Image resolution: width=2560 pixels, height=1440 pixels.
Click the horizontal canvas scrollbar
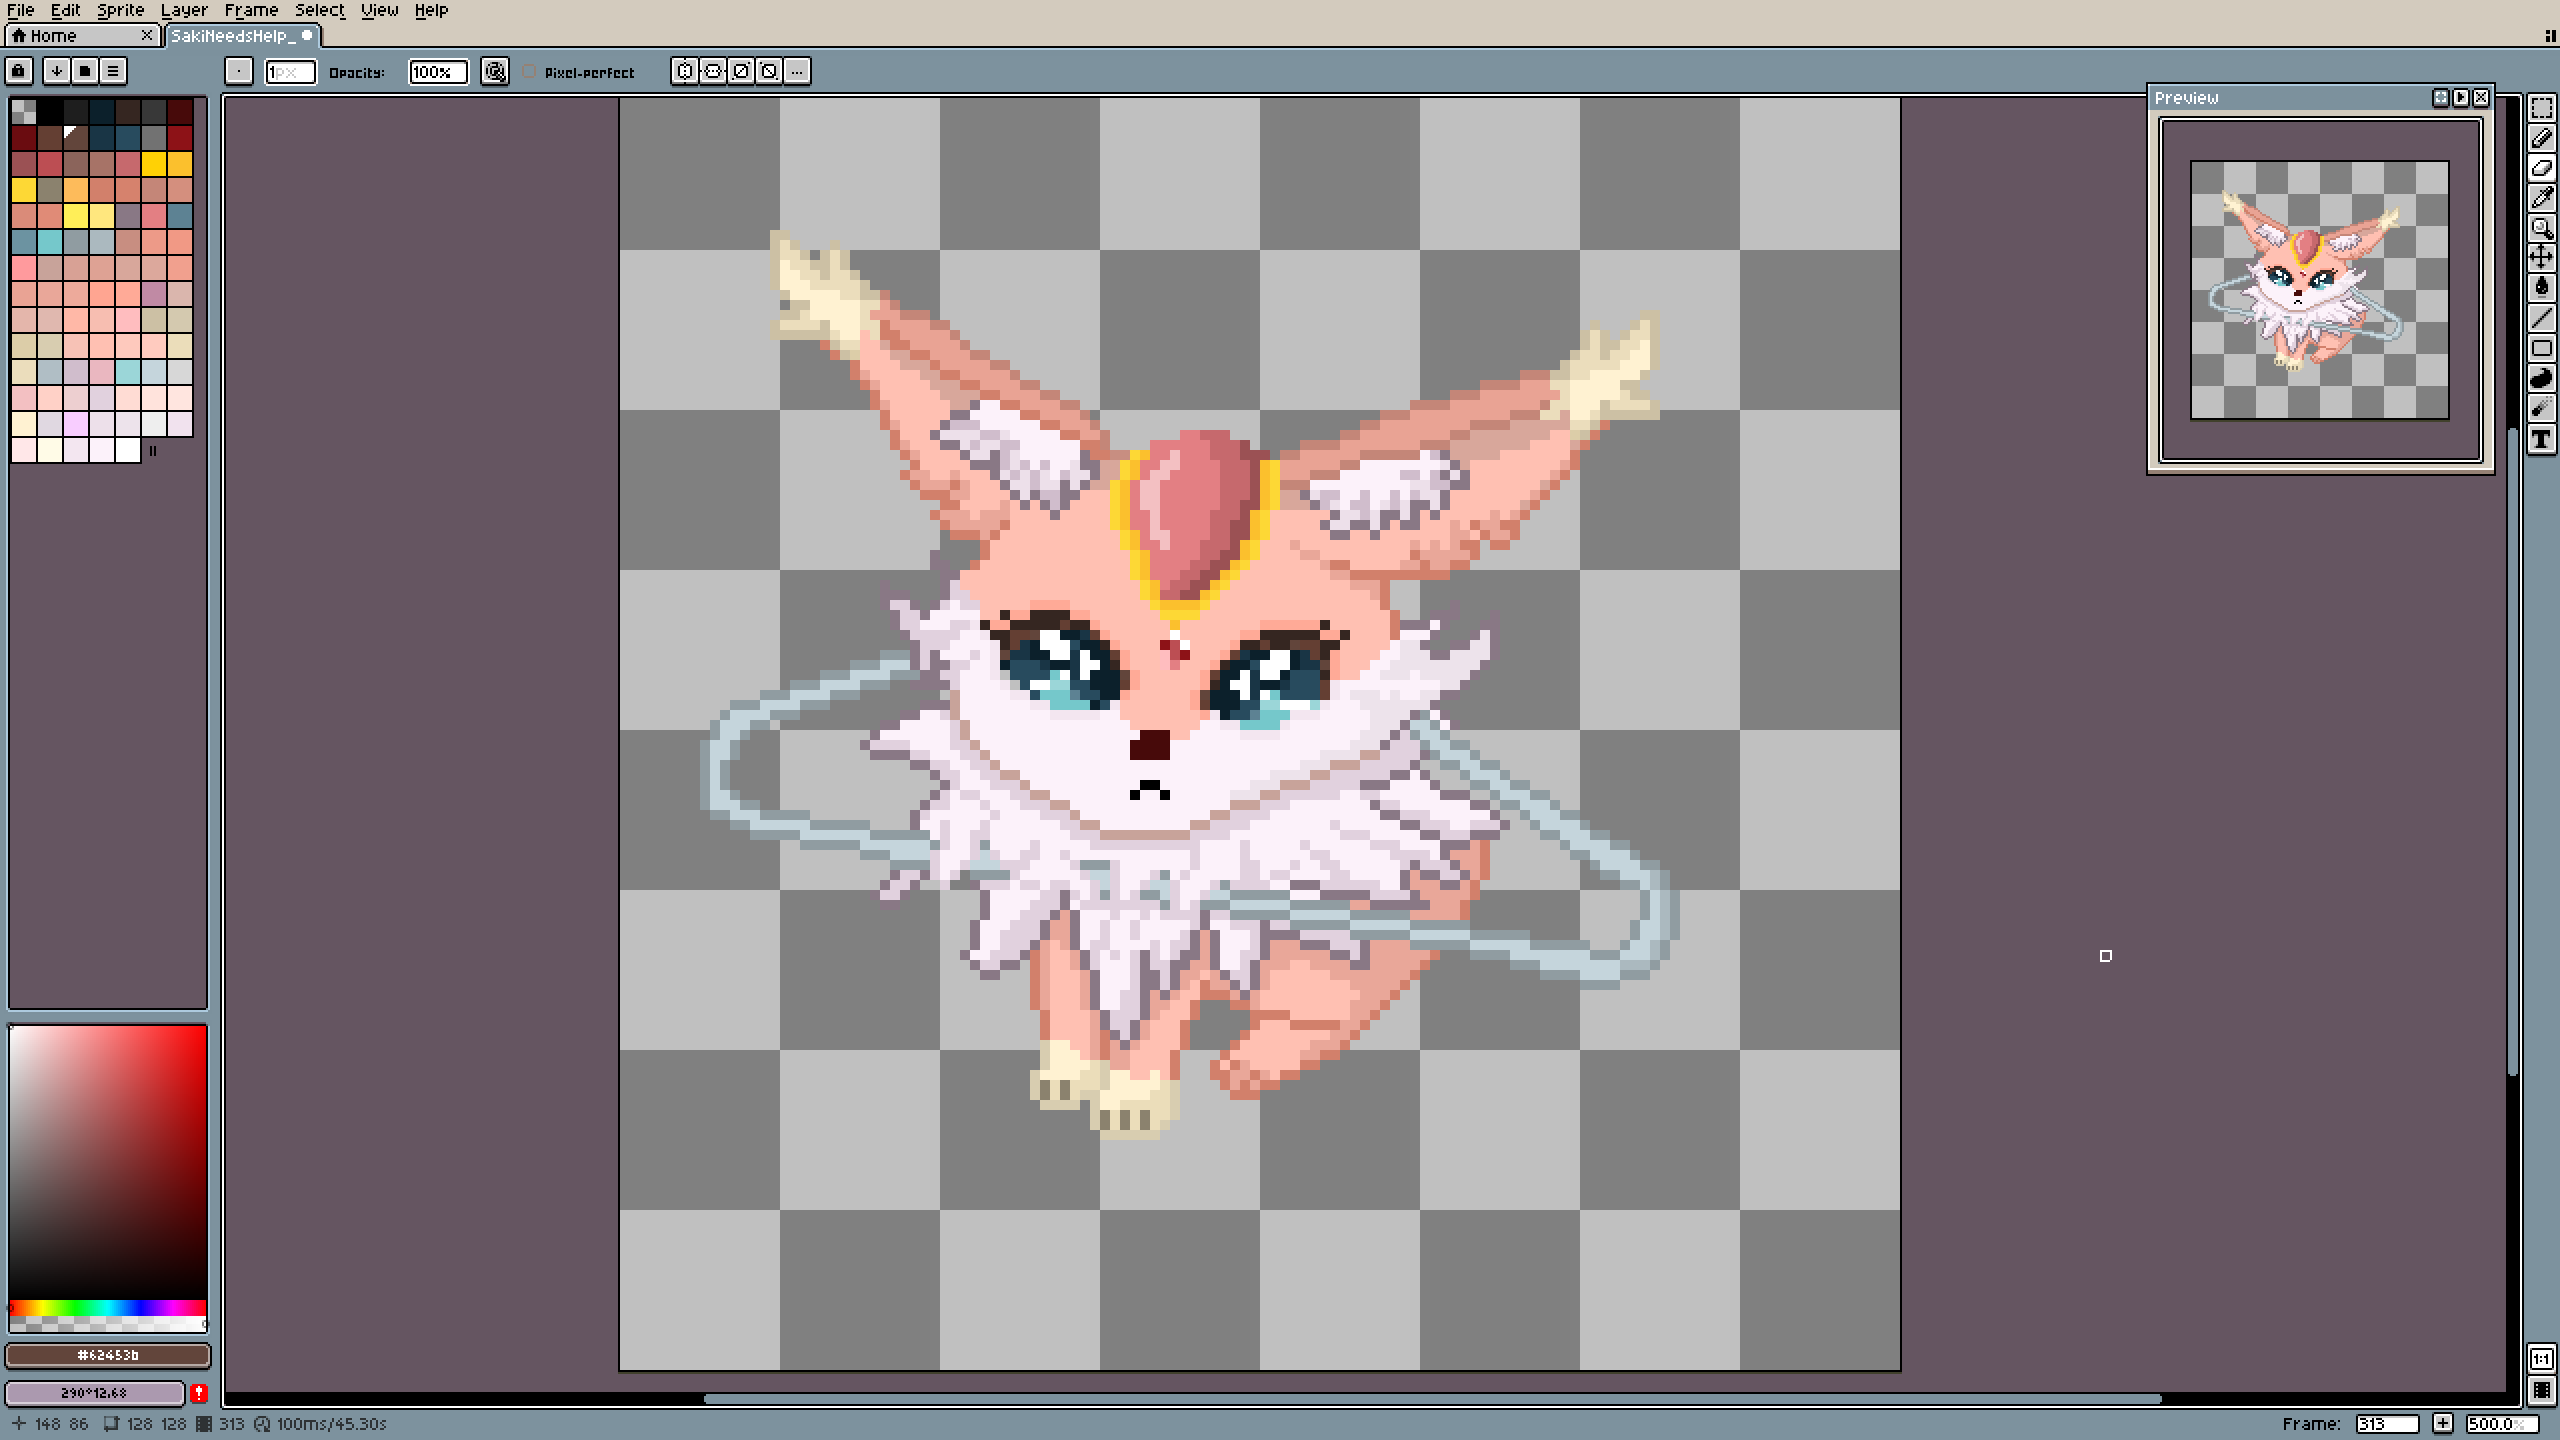(x=1432, y=1399)
